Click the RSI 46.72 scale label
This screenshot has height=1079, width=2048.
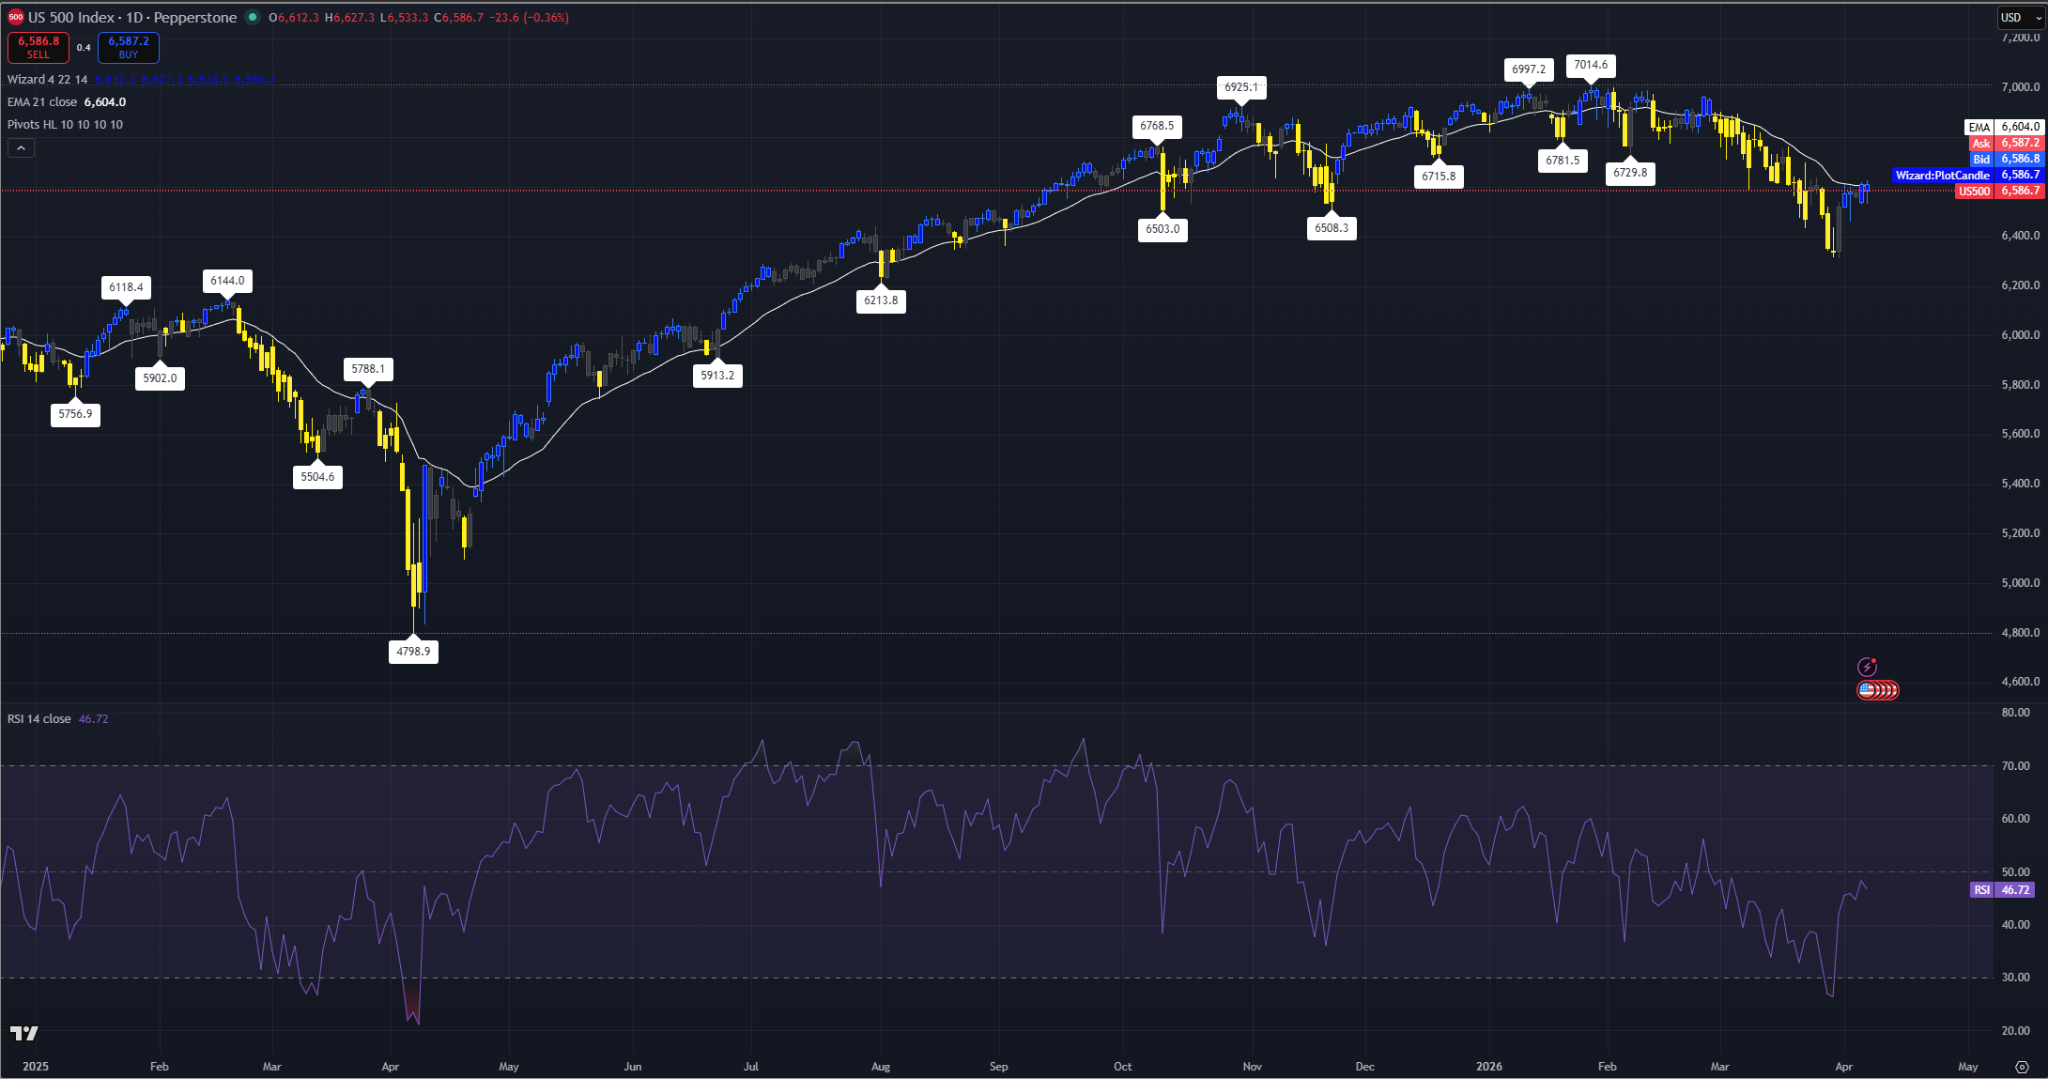pyautogui.click(x=2003, y=890)
